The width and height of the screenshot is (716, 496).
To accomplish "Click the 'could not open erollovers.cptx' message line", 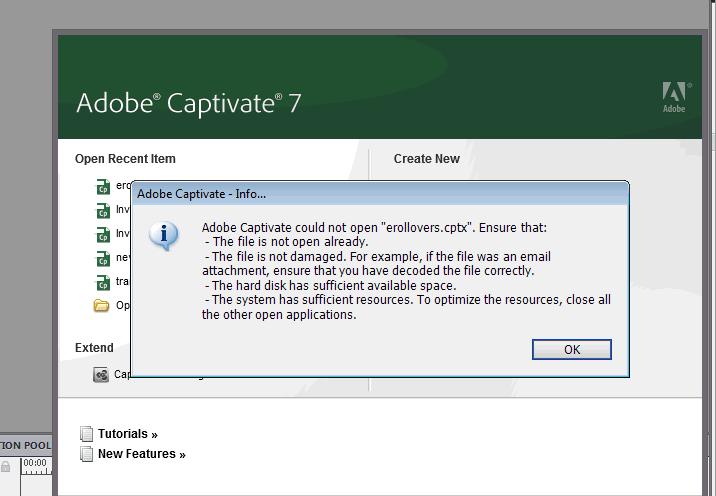I will coord(374,227).
